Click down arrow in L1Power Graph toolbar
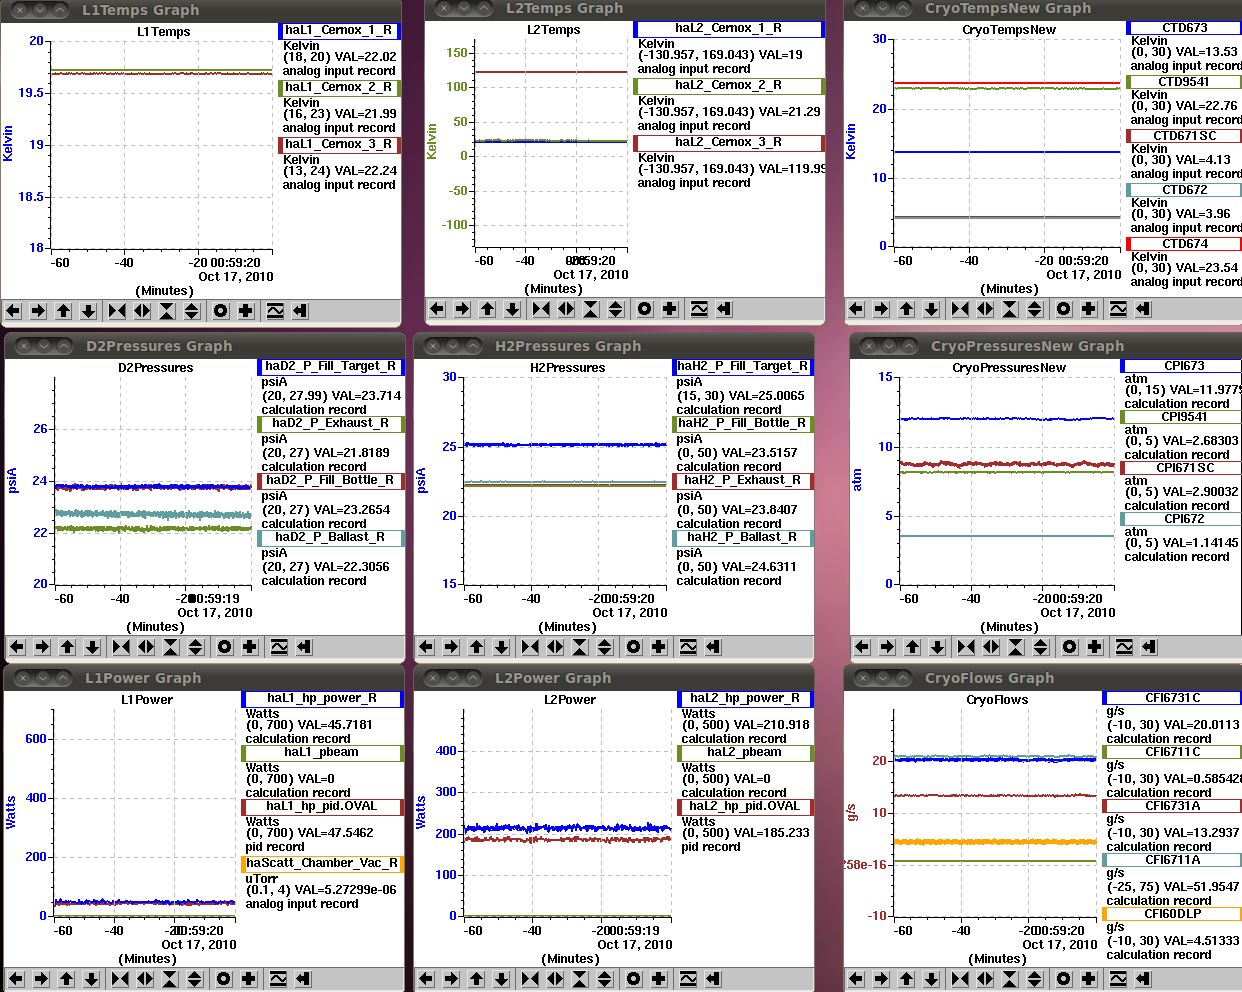The image size is (1242, 992). (x=91, y=979)
